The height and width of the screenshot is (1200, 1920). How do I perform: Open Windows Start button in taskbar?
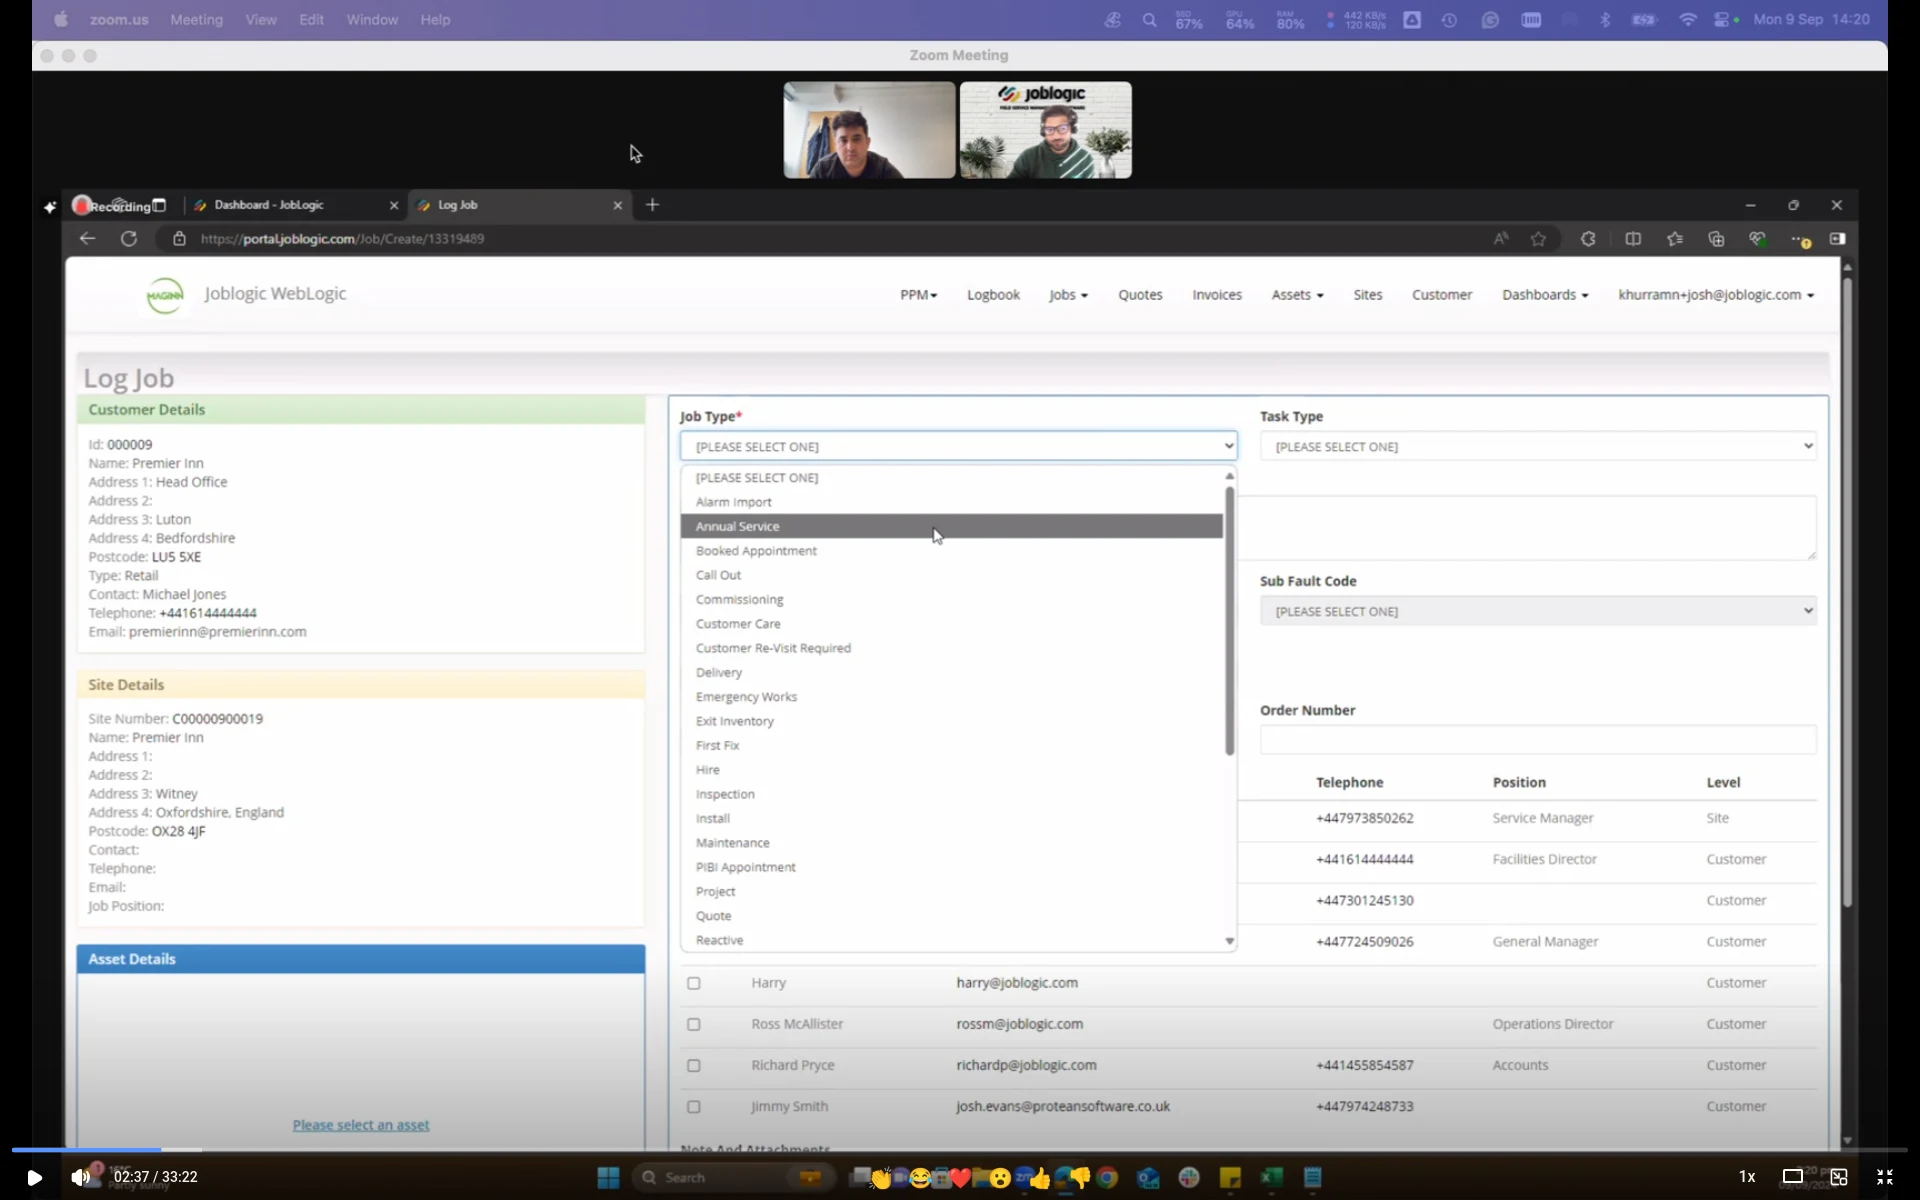pos(608,1177)
